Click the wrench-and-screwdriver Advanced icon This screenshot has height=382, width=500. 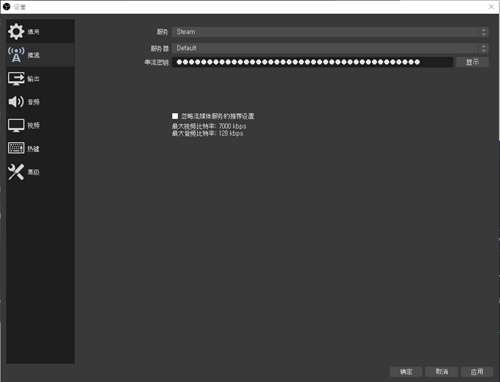coord(16,172)
